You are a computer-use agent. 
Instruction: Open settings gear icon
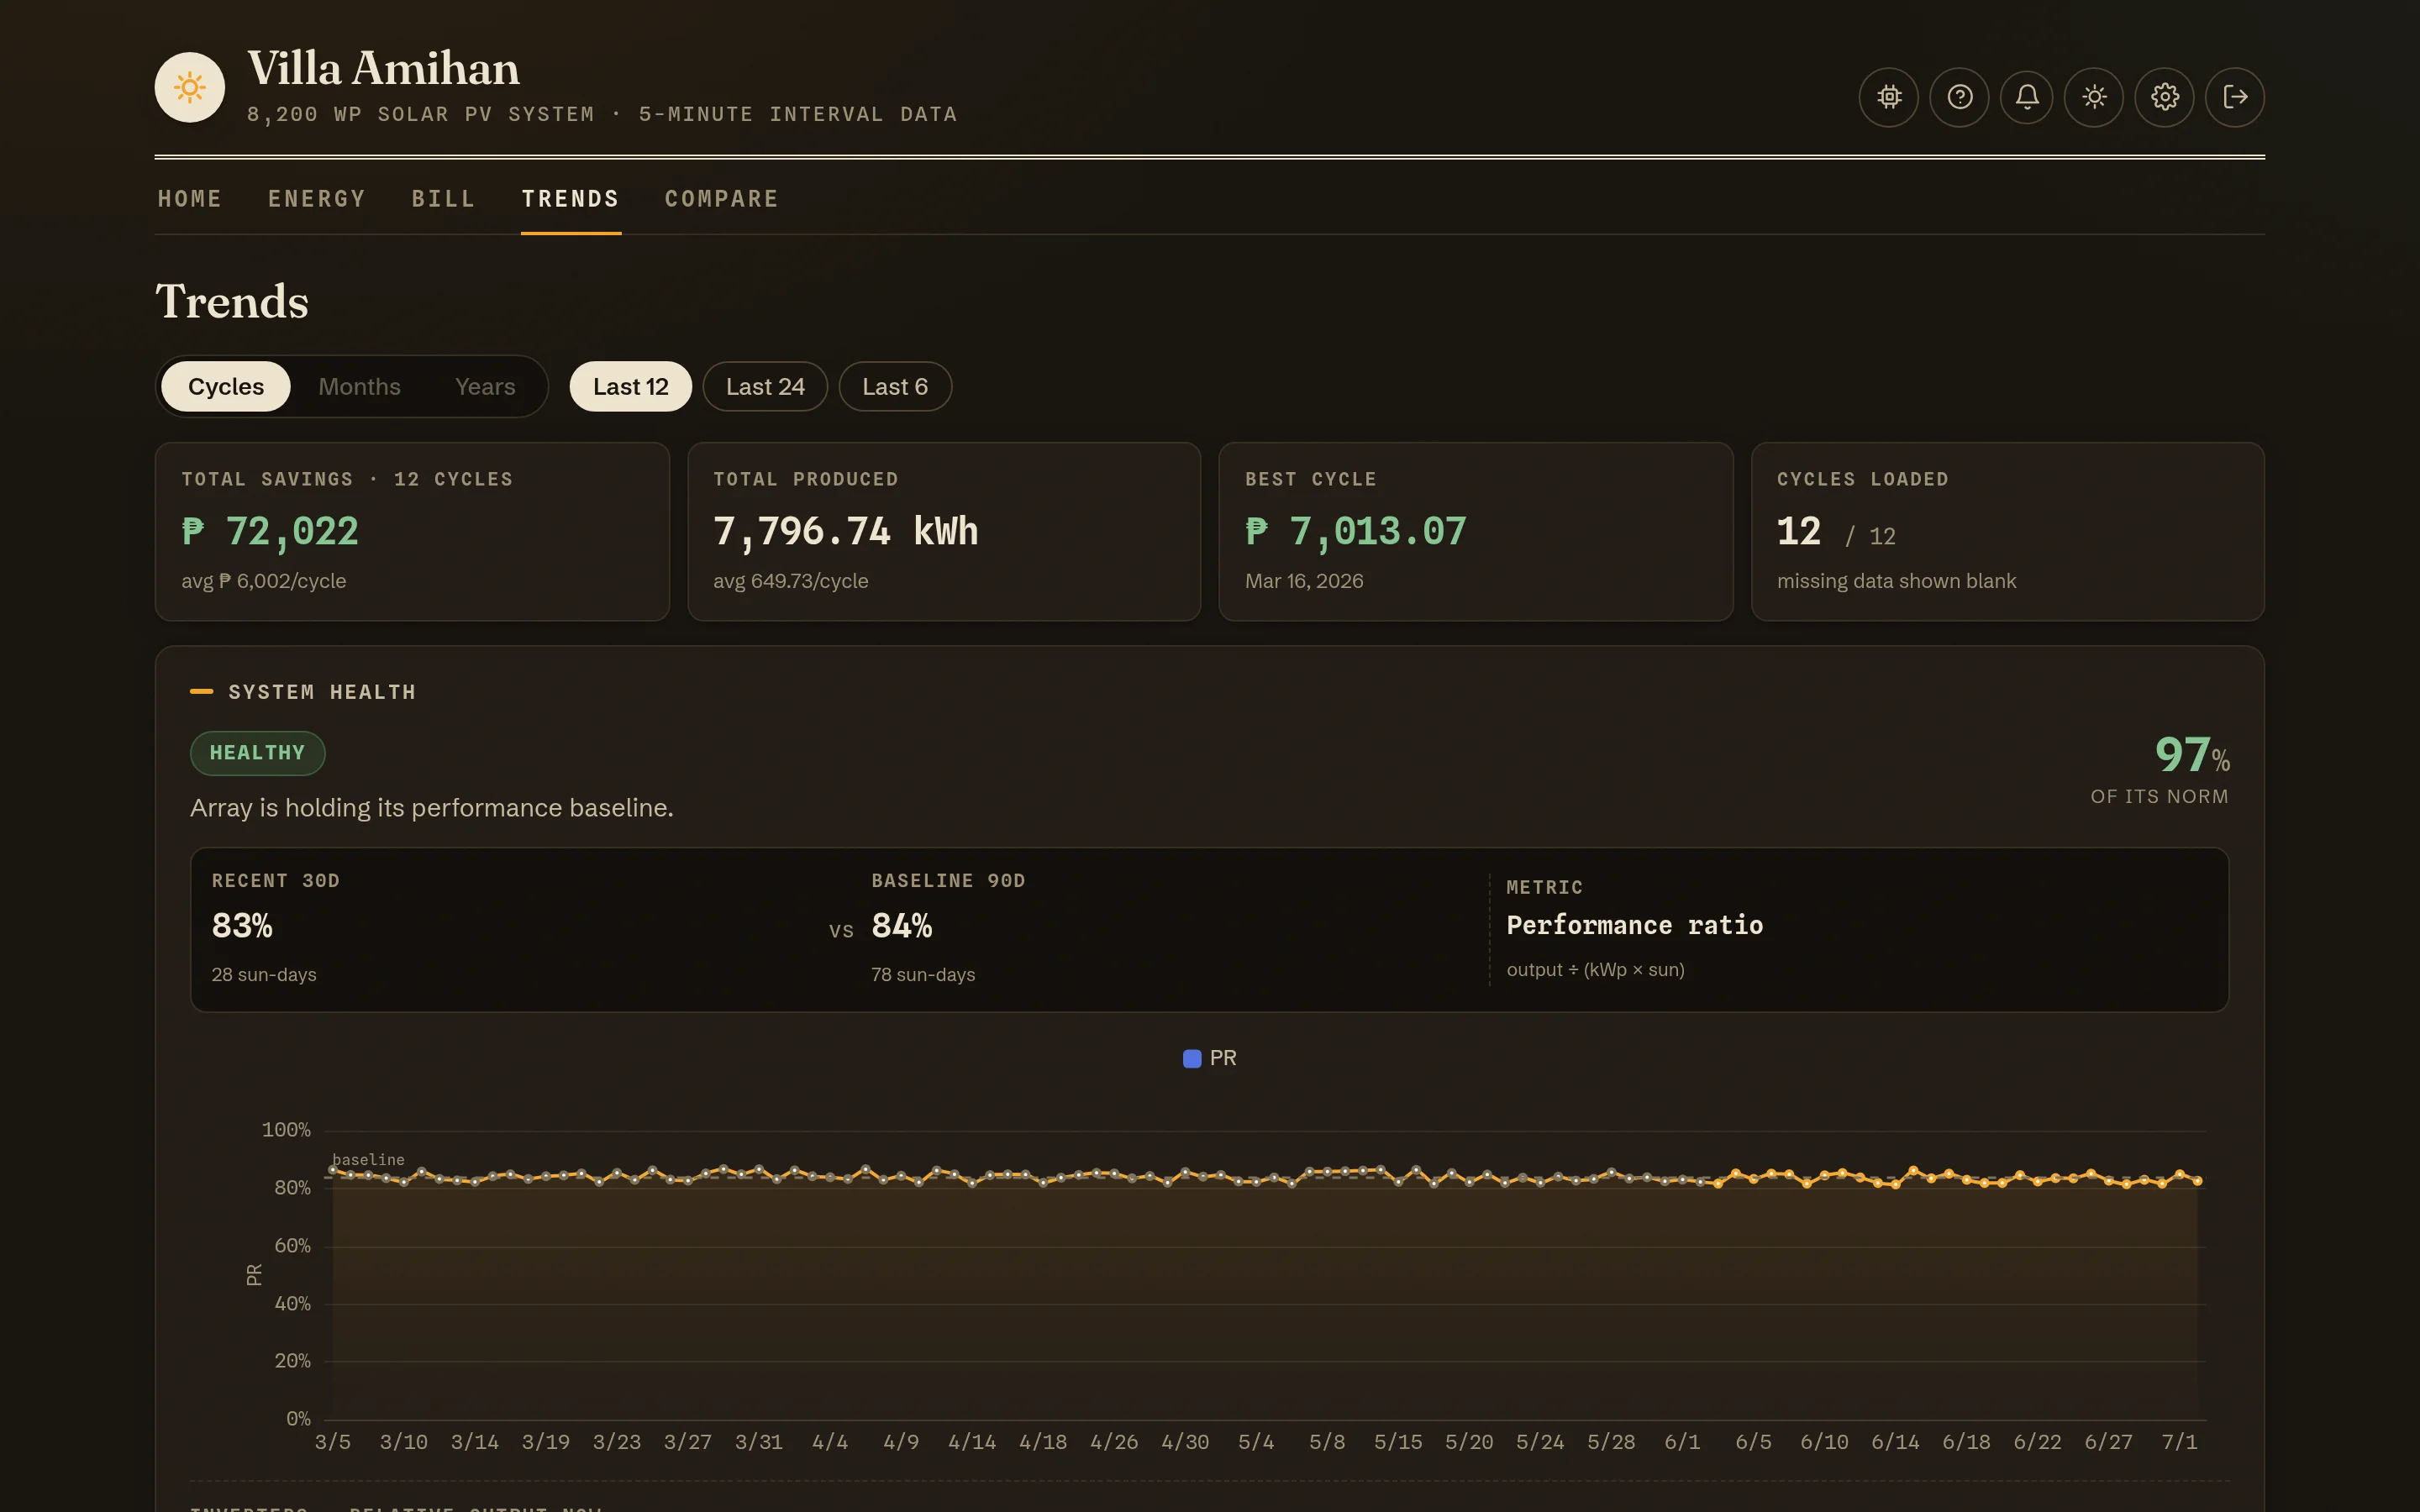coord(2165,97)
